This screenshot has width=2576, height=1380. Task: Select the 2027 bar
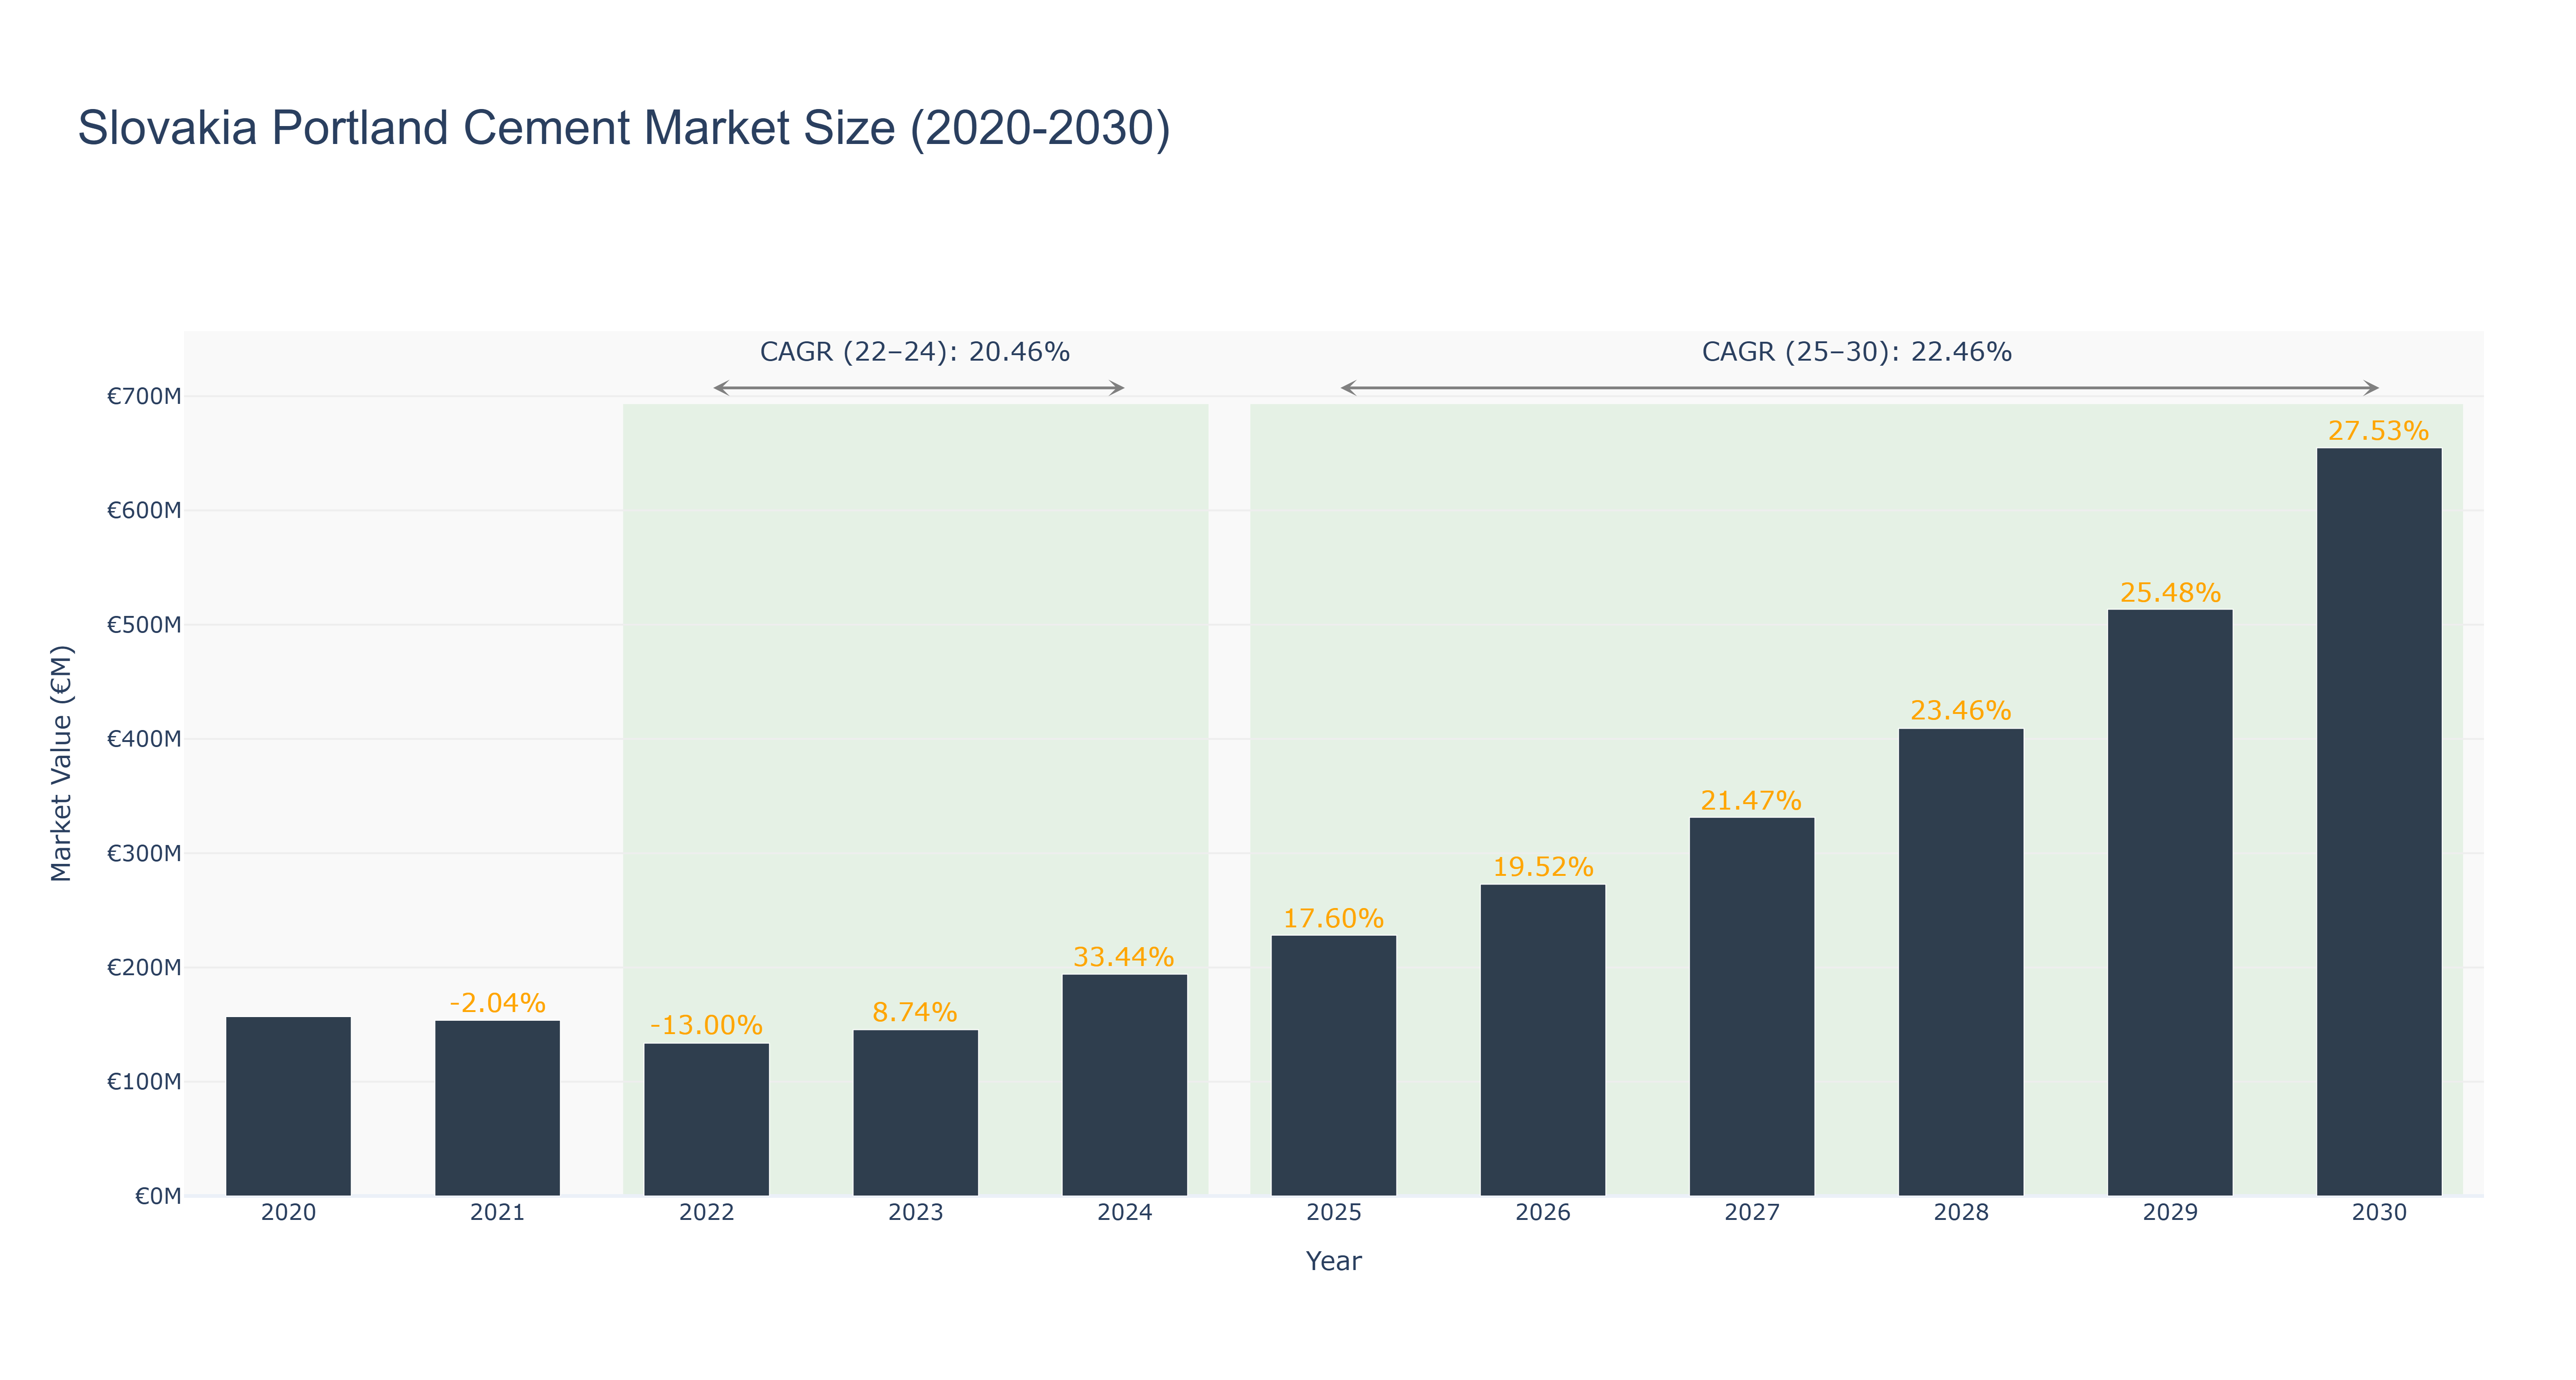point(1751,1007)
